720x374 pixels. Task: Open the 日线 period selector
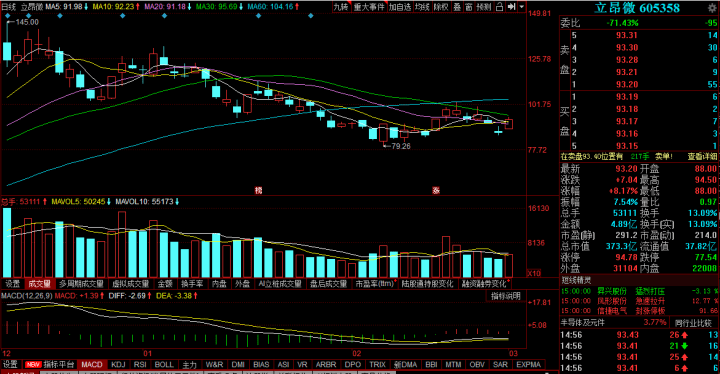click(x=9, y=7)
